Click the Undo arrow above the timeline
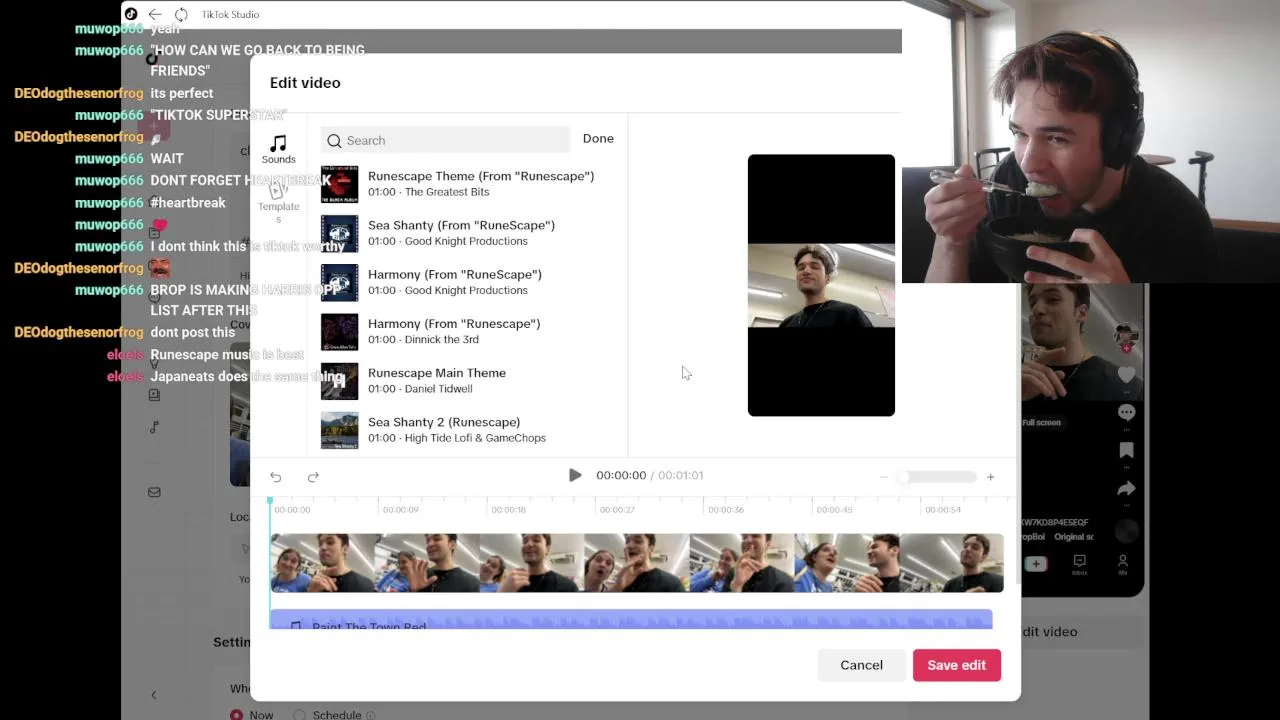 point(276,477)
